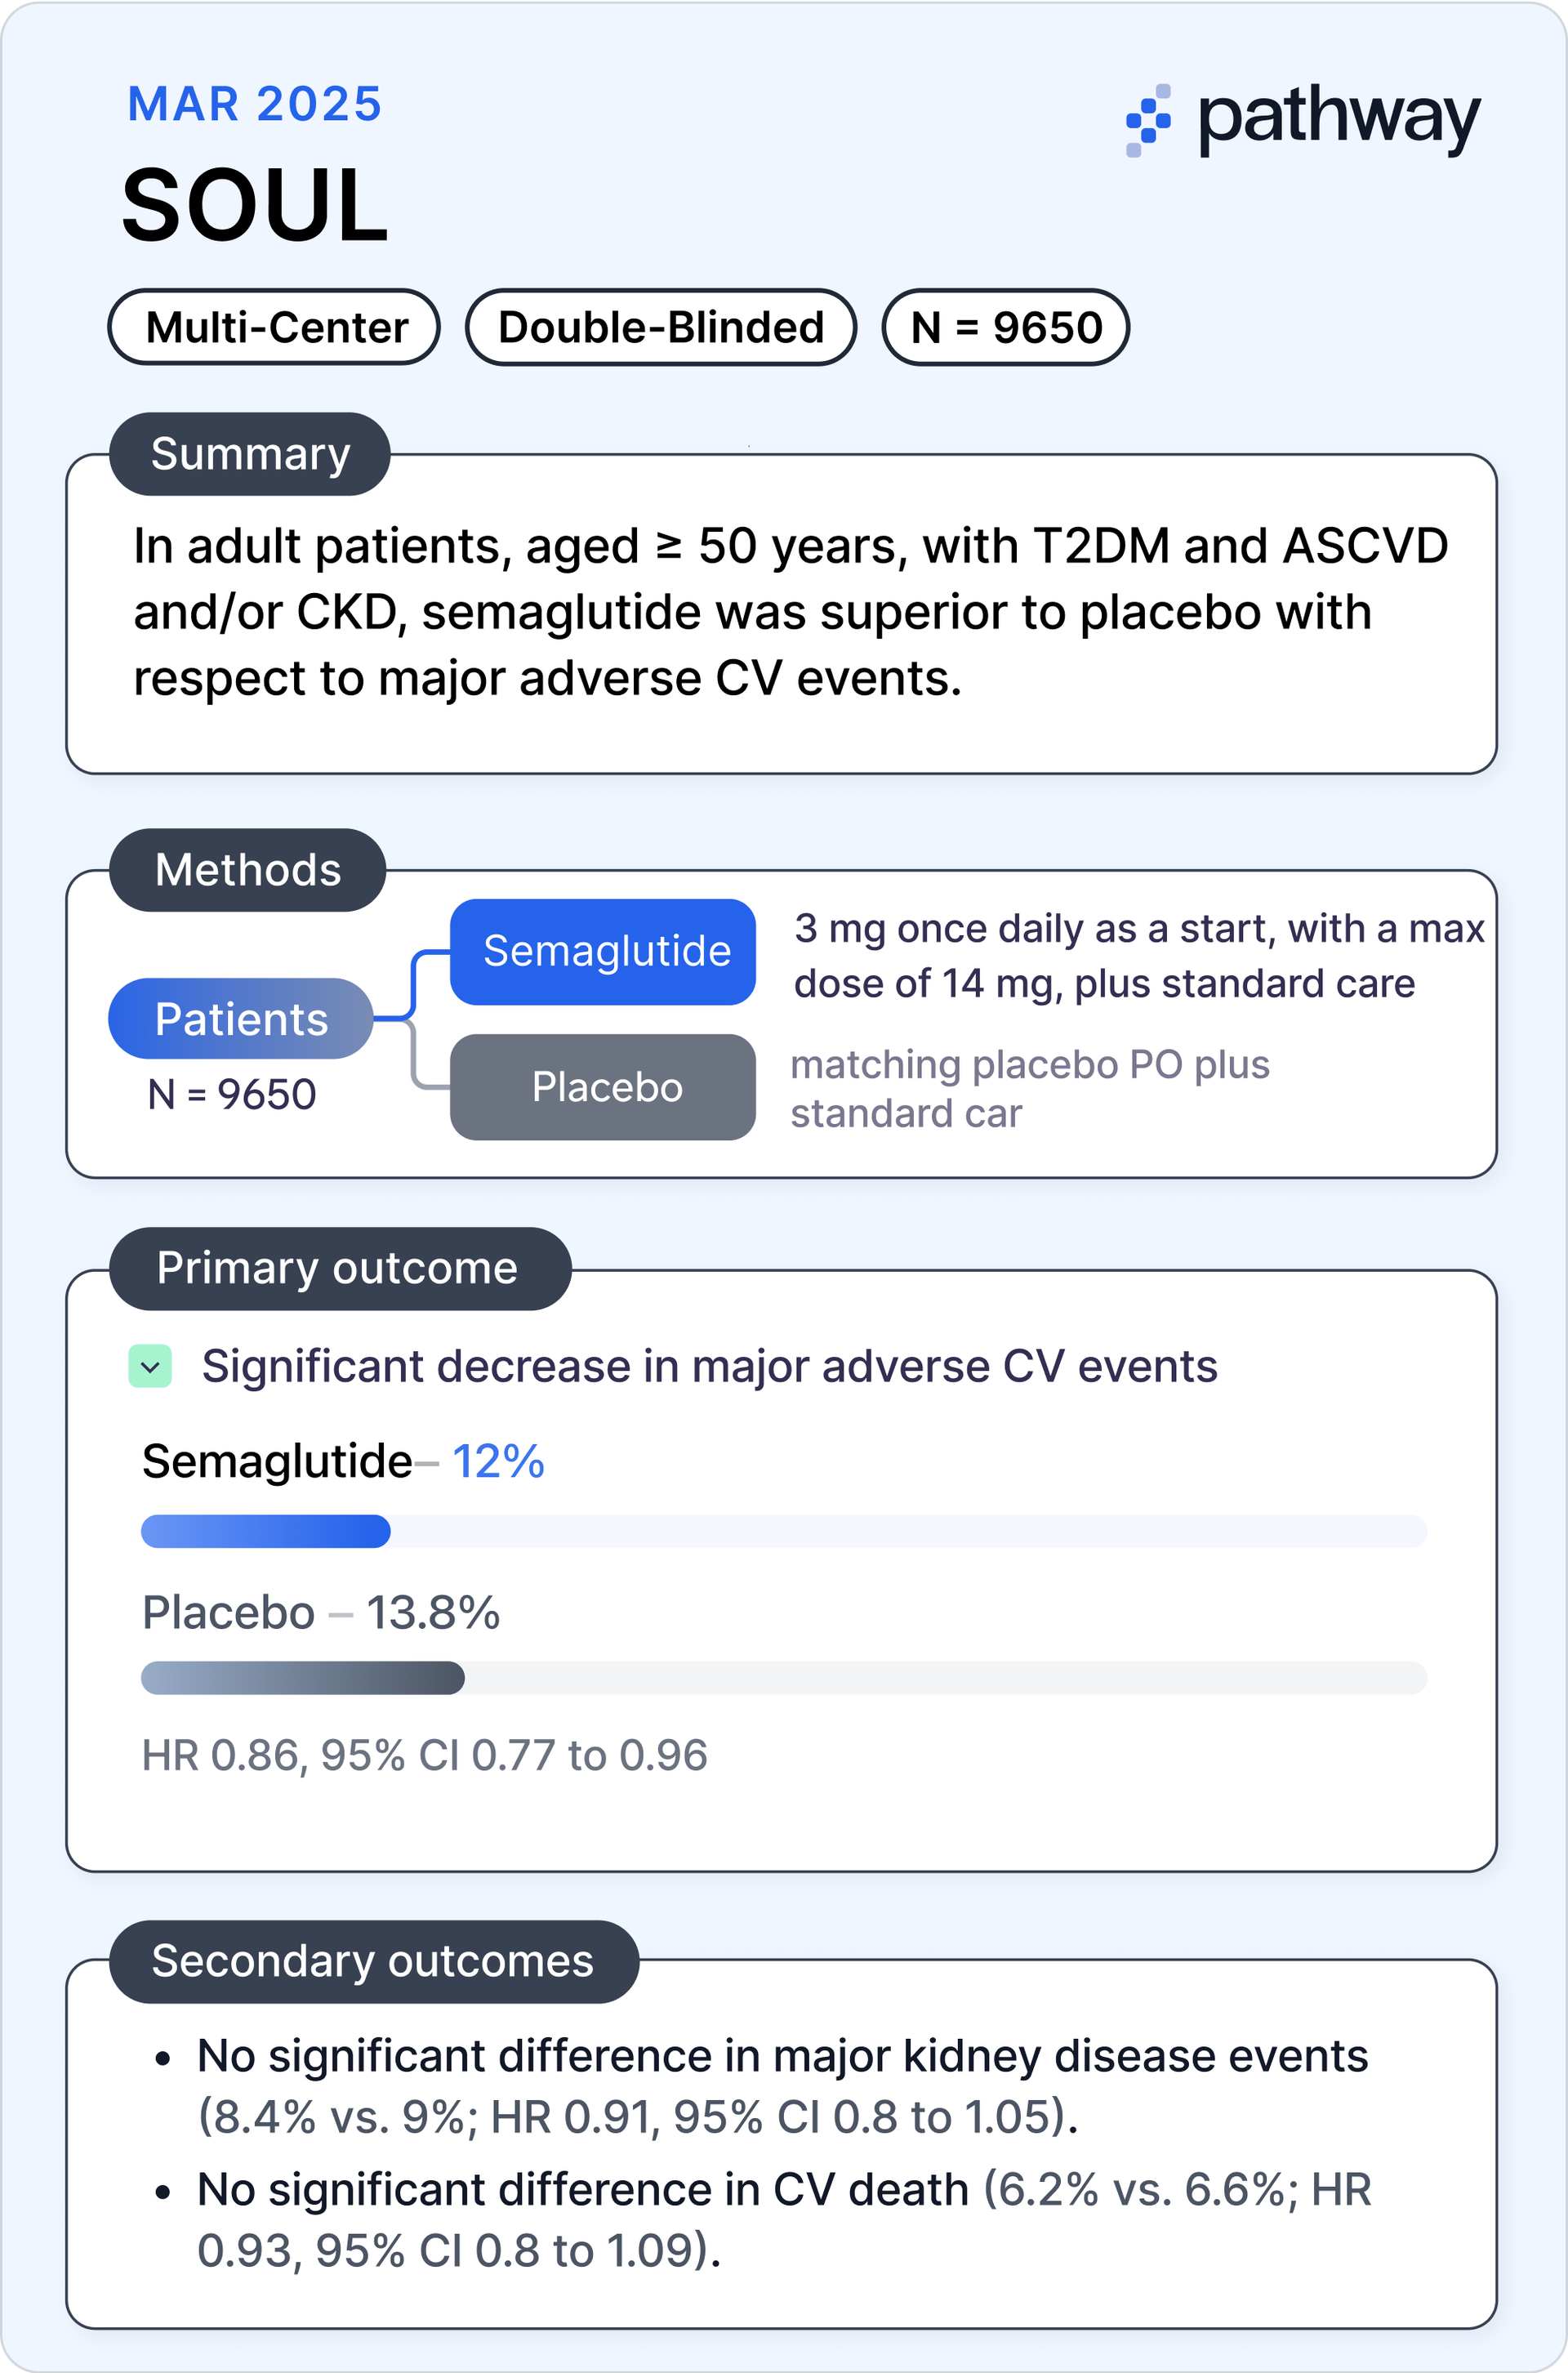Select the Double-Blinded tag
The width and height of the screenshot is (1568, 2373).
(660, 327)
